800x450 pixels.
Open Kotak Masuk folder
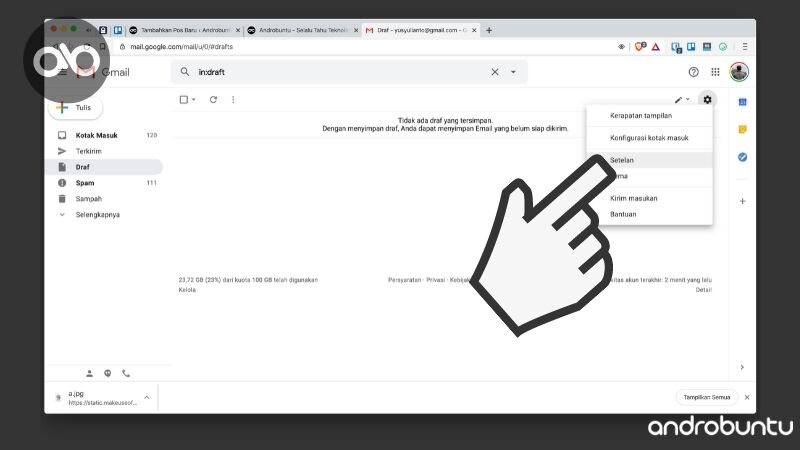pyautogui.click(x=104, y=135)
